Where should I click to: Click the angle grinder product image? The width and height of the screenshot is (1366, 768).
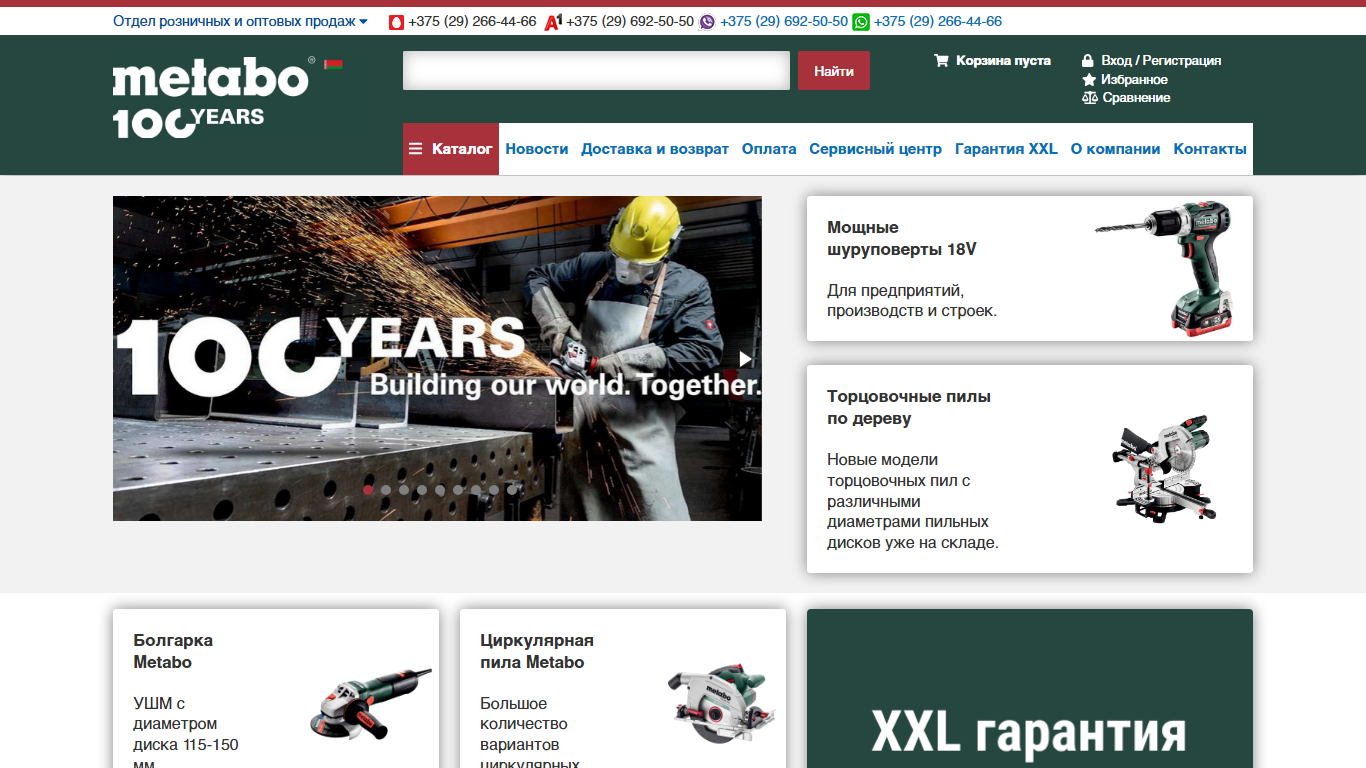371,703
